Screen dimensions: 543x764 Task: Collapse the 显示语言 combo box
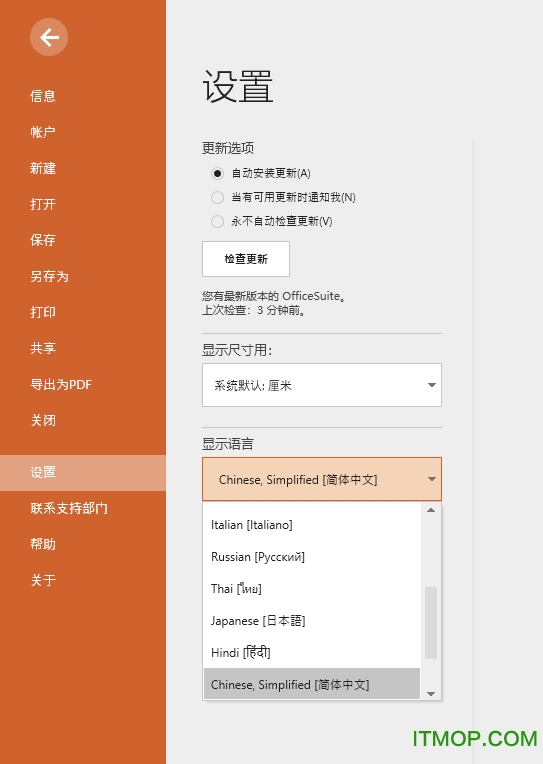322,479
